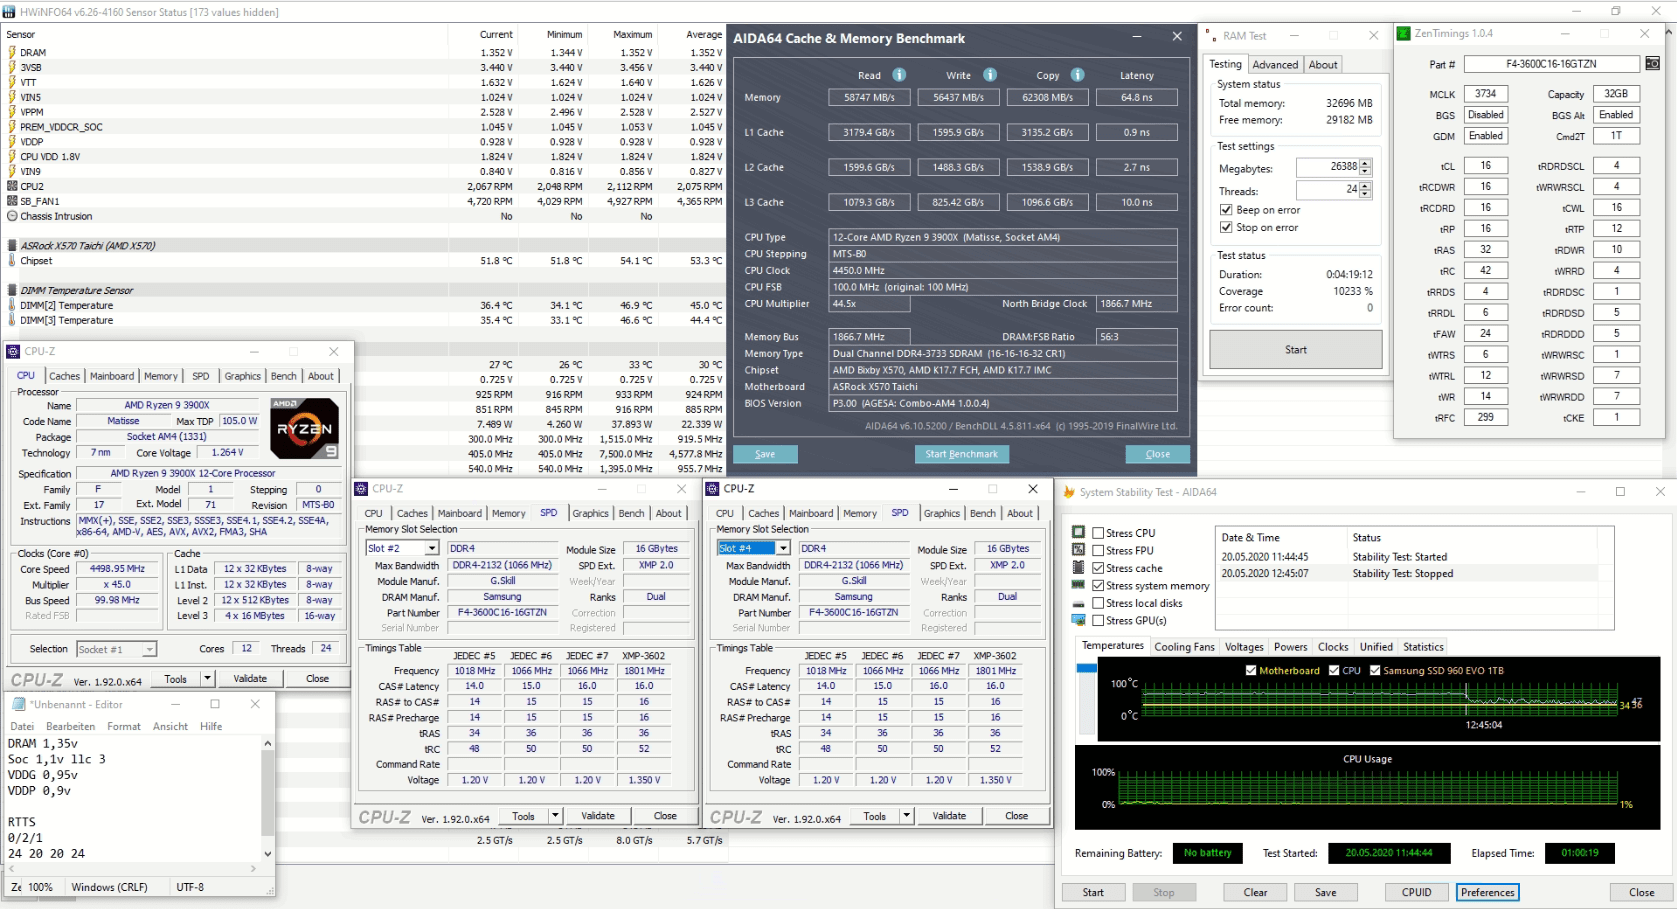Open Bearbeiten menu in the editor
Image resolution: width=1677 pixels, height=909 pixels.
click(x=70, y=727)
